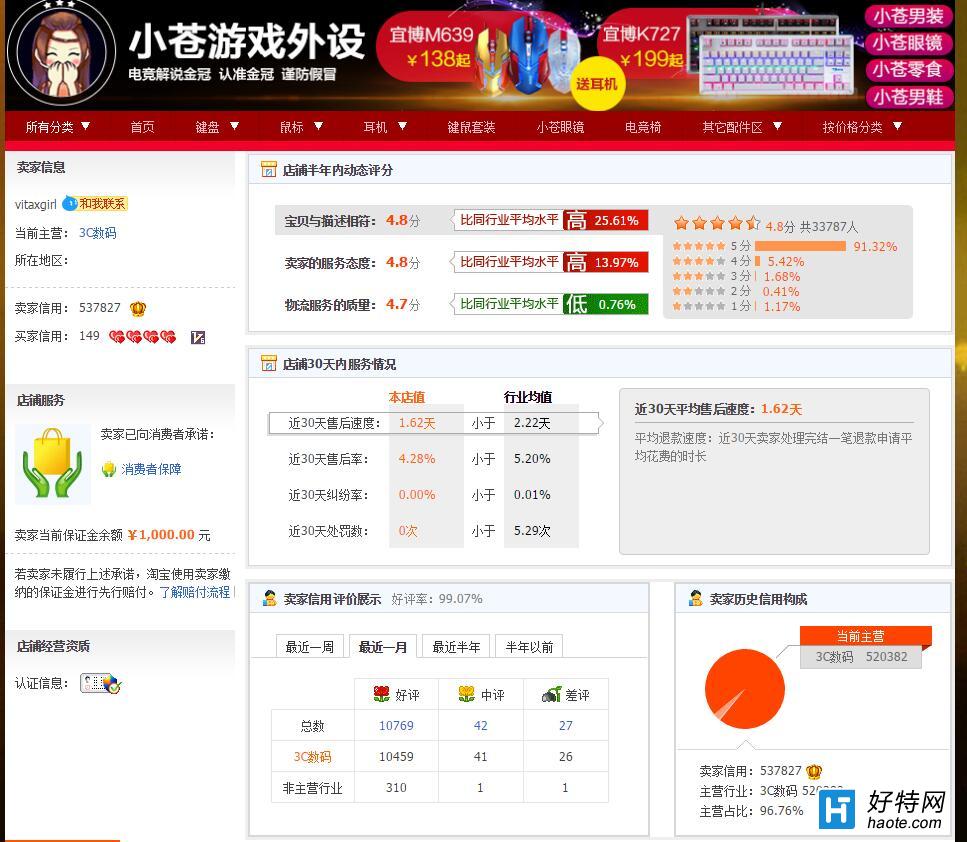Click the orange 3C数码 row label in table
Viewport: 967px width, 842px height.
point(312,756)
